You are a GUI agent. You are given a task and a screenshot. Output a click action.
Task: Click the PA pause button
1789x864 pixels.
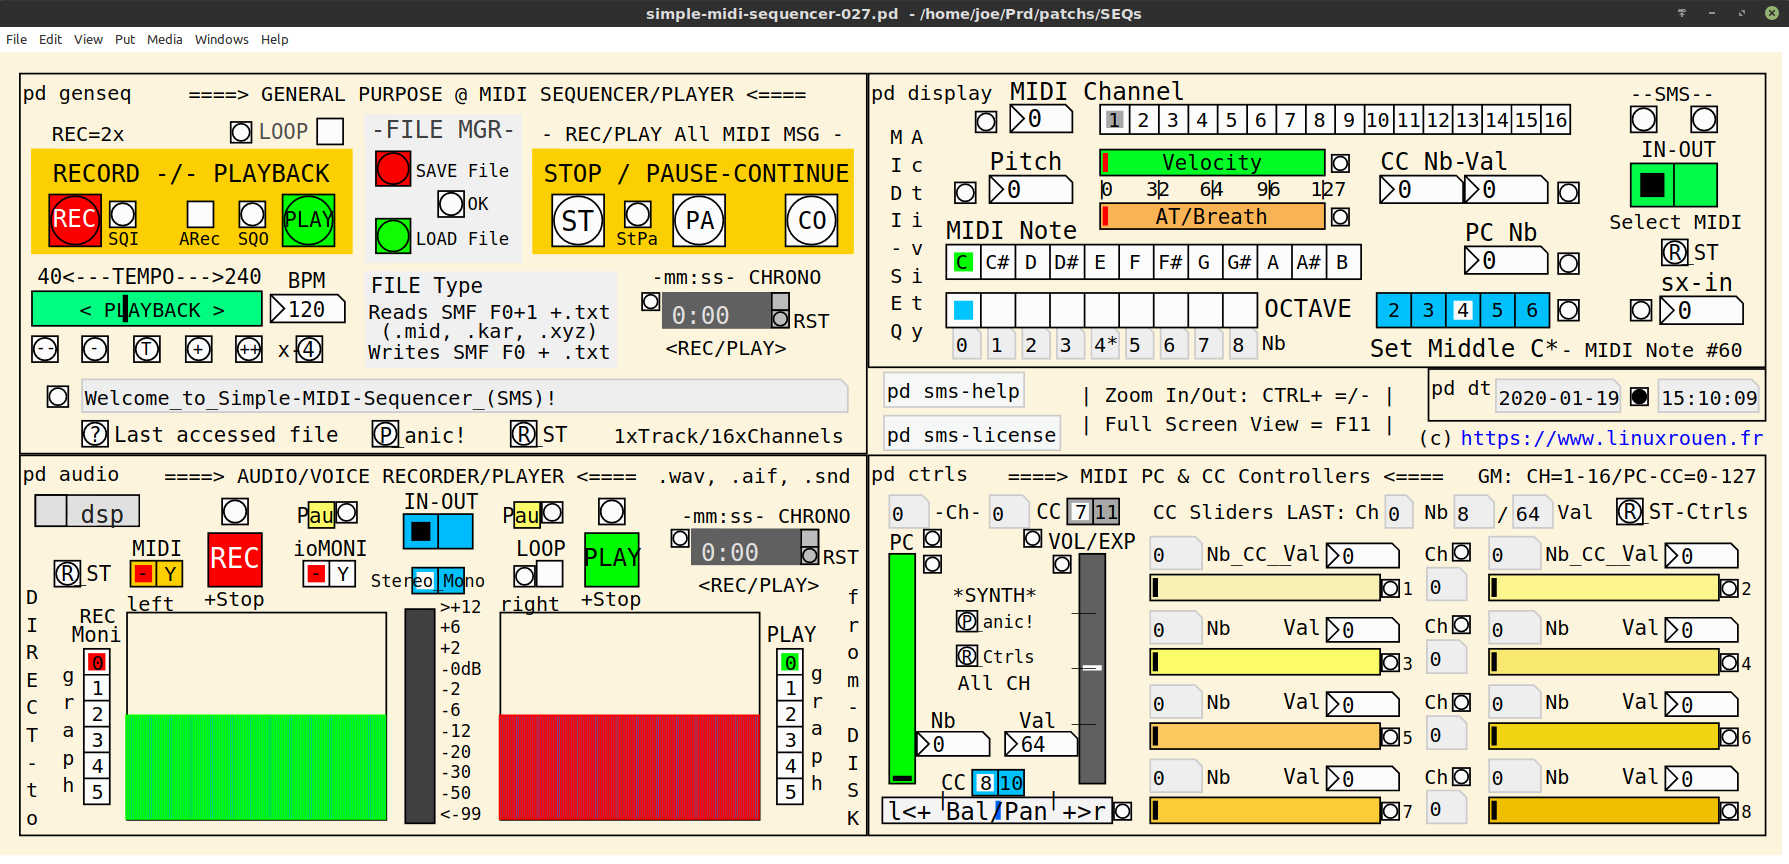coord(699,220)
